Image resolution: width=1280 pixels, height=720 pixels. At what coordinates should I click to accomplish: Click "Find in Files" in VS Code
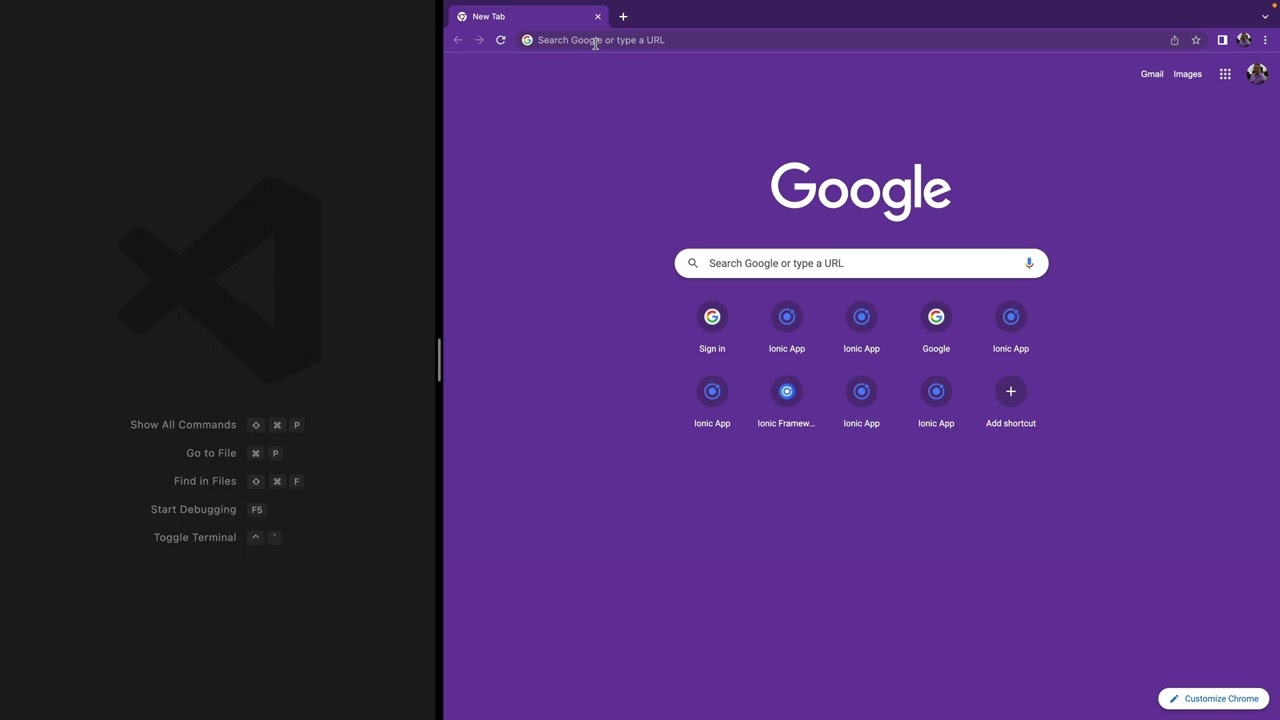(x=205, y=481)
